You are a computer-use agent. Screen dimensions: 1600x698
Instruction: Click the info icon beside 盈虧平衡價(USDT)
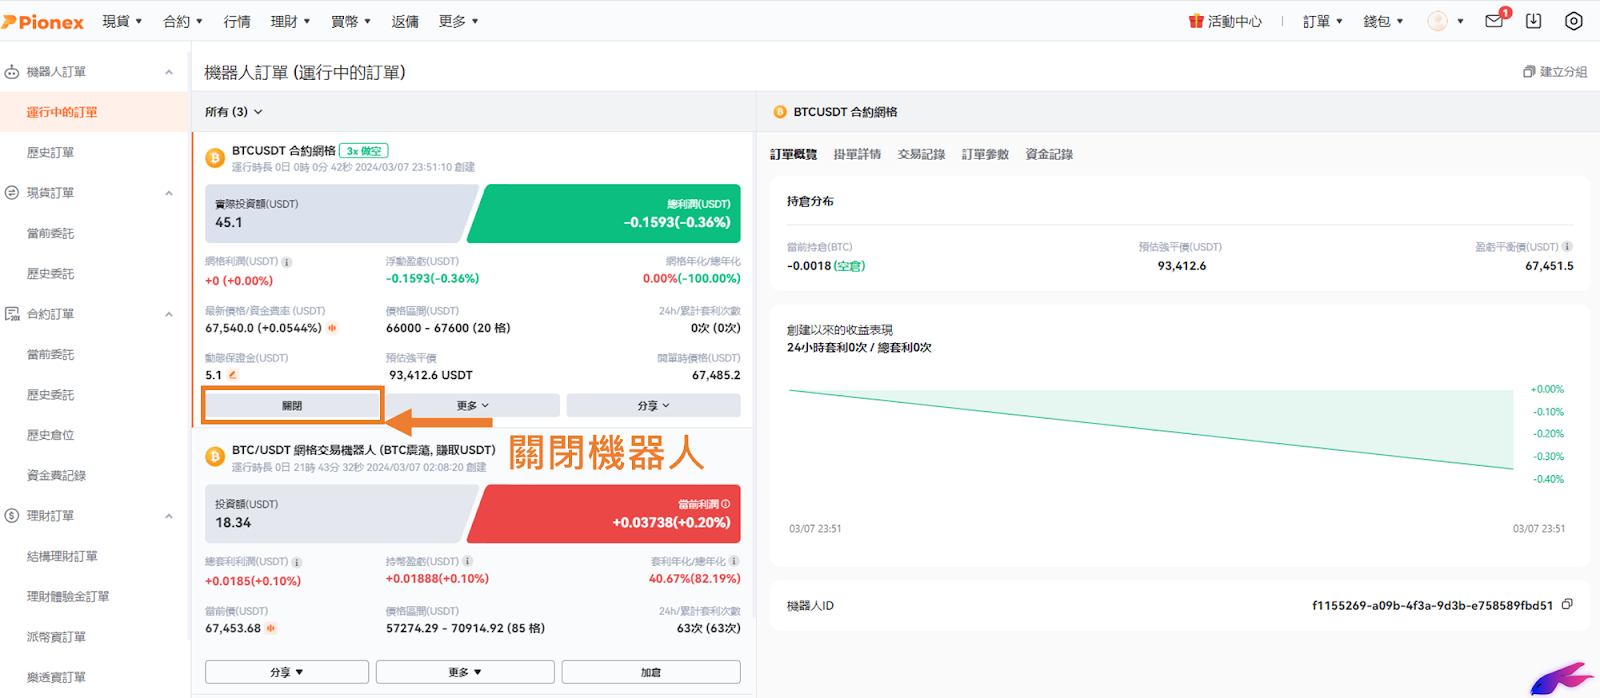(x=1568, y=247)
